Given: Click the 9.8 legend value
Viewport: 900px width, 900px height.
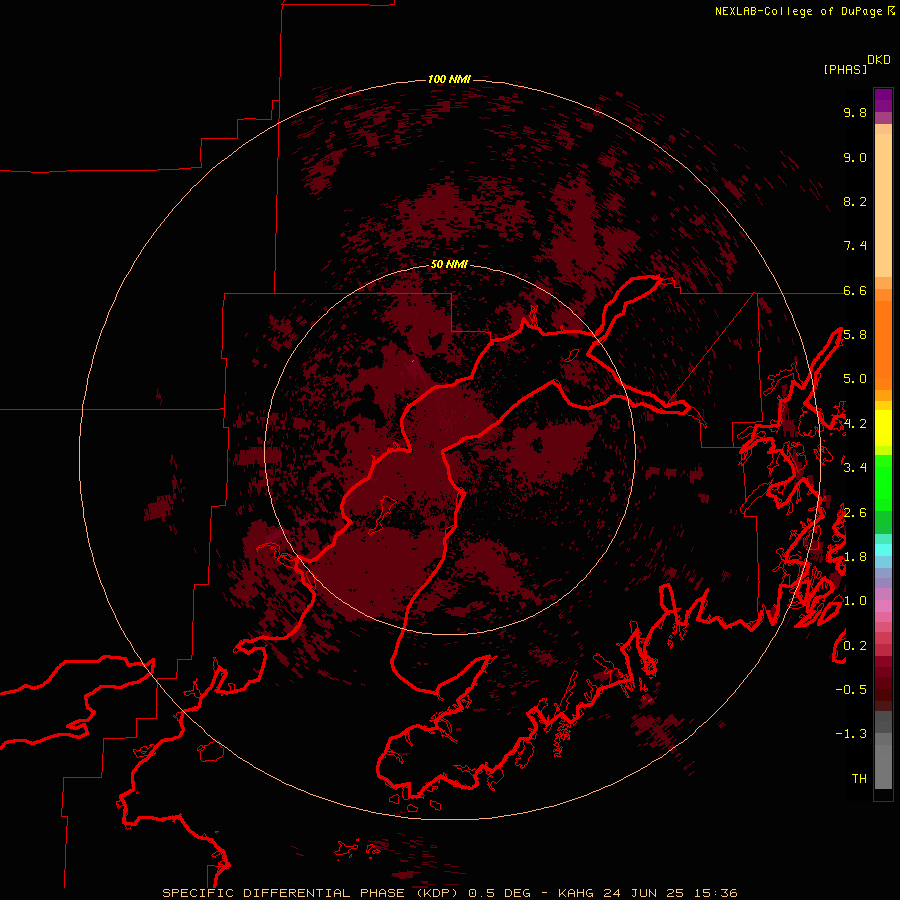Looking at the screenshot, I should click(x=855, y=112).
